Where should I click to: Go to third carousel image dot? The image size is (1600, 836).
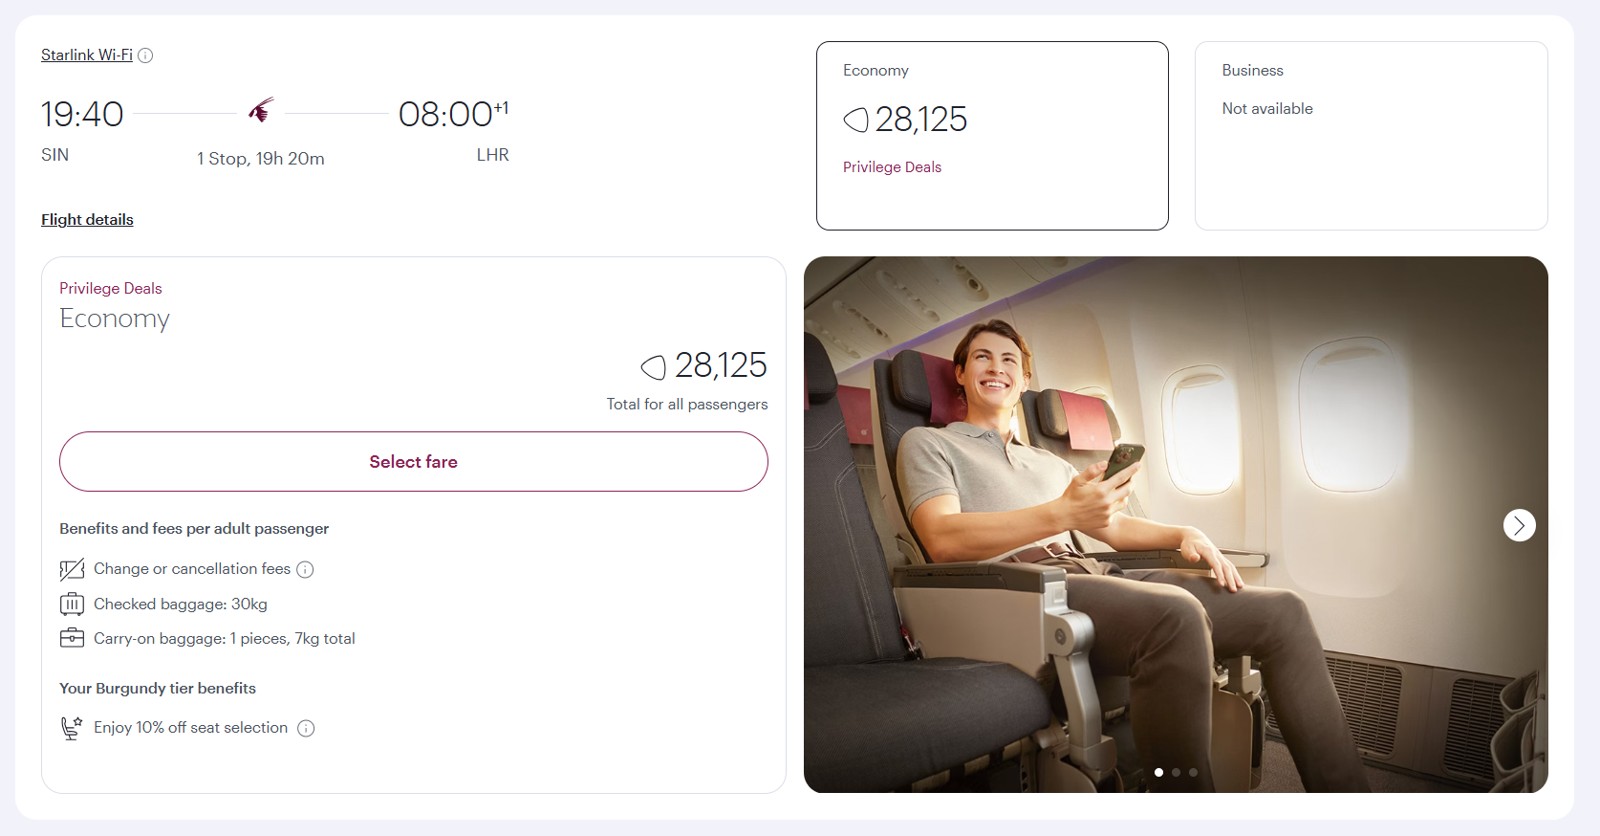click(x=1193, y=772)
